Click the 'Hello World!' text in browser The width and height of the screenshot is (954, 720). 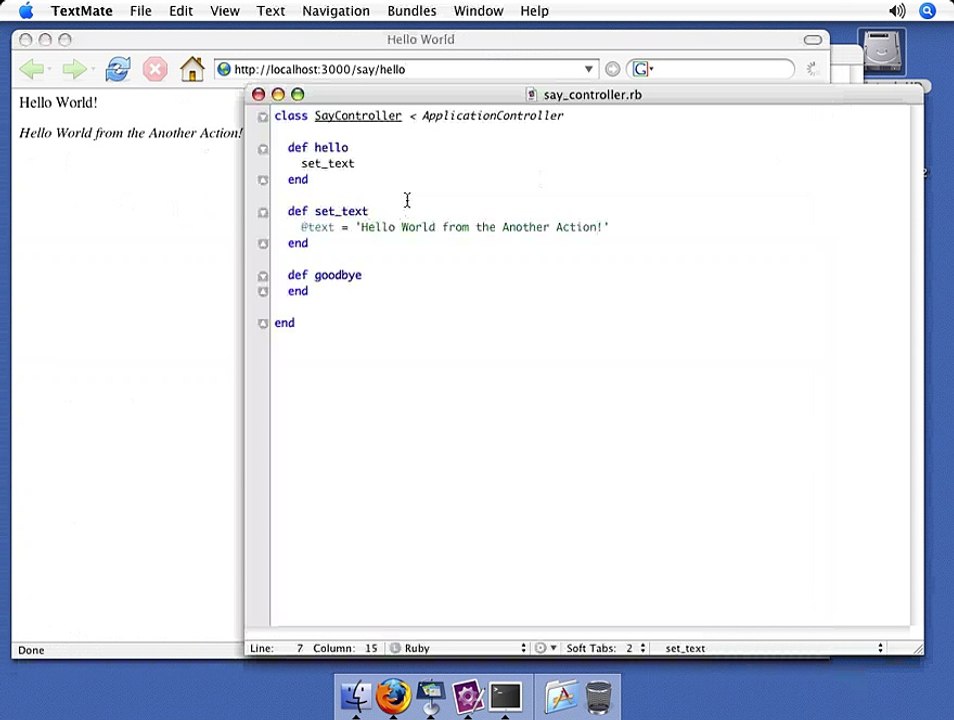coord(58,102)
